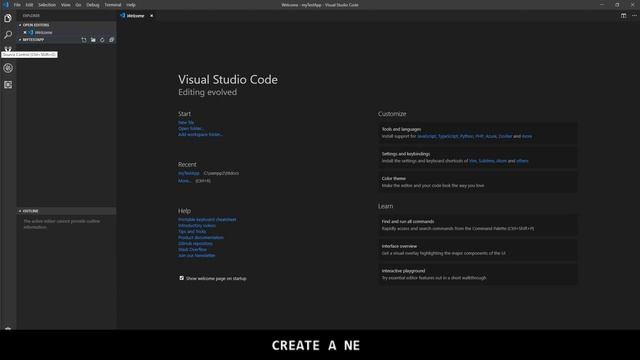This screenshot has width=640, height=360.
Task: Select the Welcome editor tab
Action: point(137,16)
